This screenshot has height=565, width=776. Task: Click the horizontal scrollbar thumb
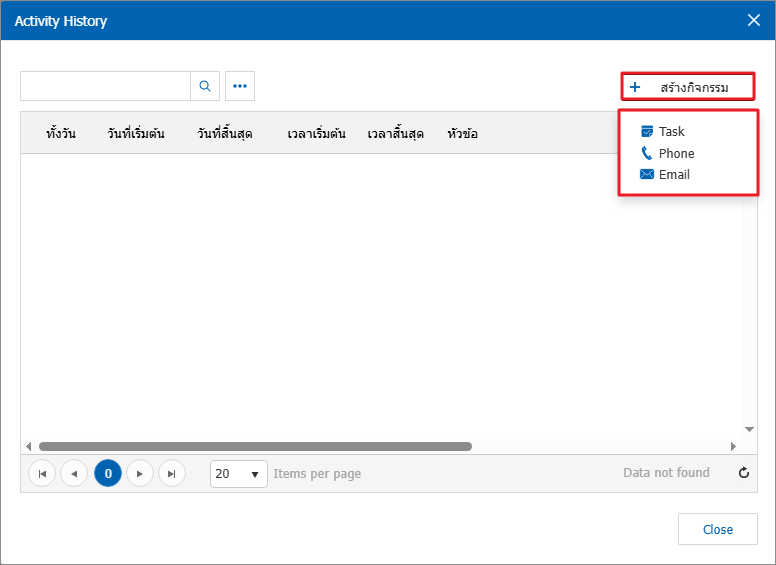tap(255, 446)
